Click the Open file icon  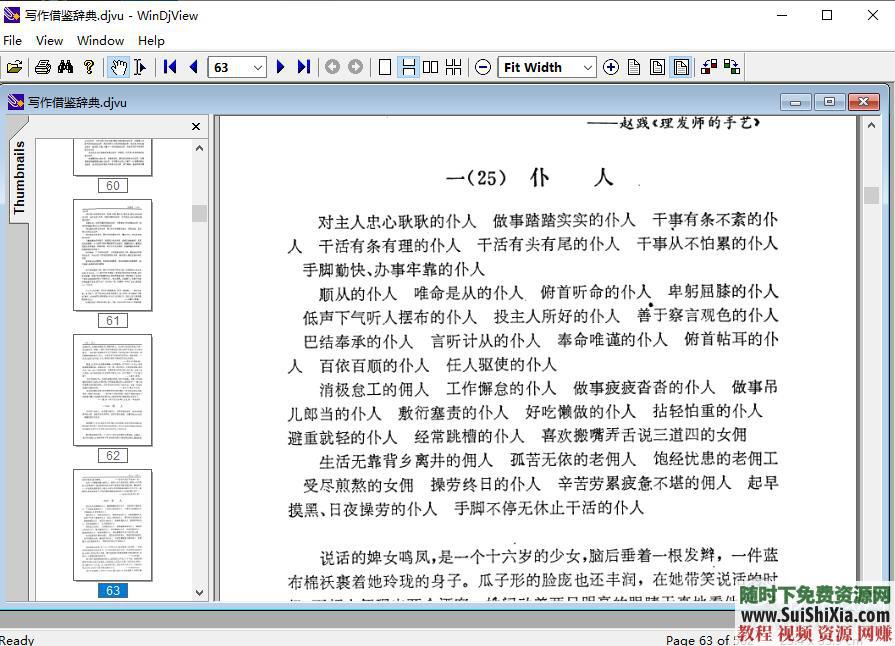[x=15, y=67]
